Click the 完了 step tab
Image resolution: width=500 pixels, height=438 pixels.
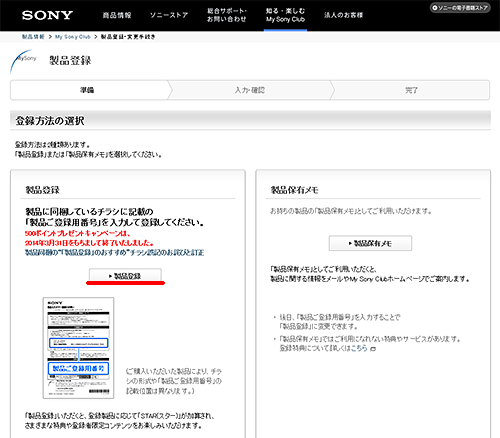(411, 90)
